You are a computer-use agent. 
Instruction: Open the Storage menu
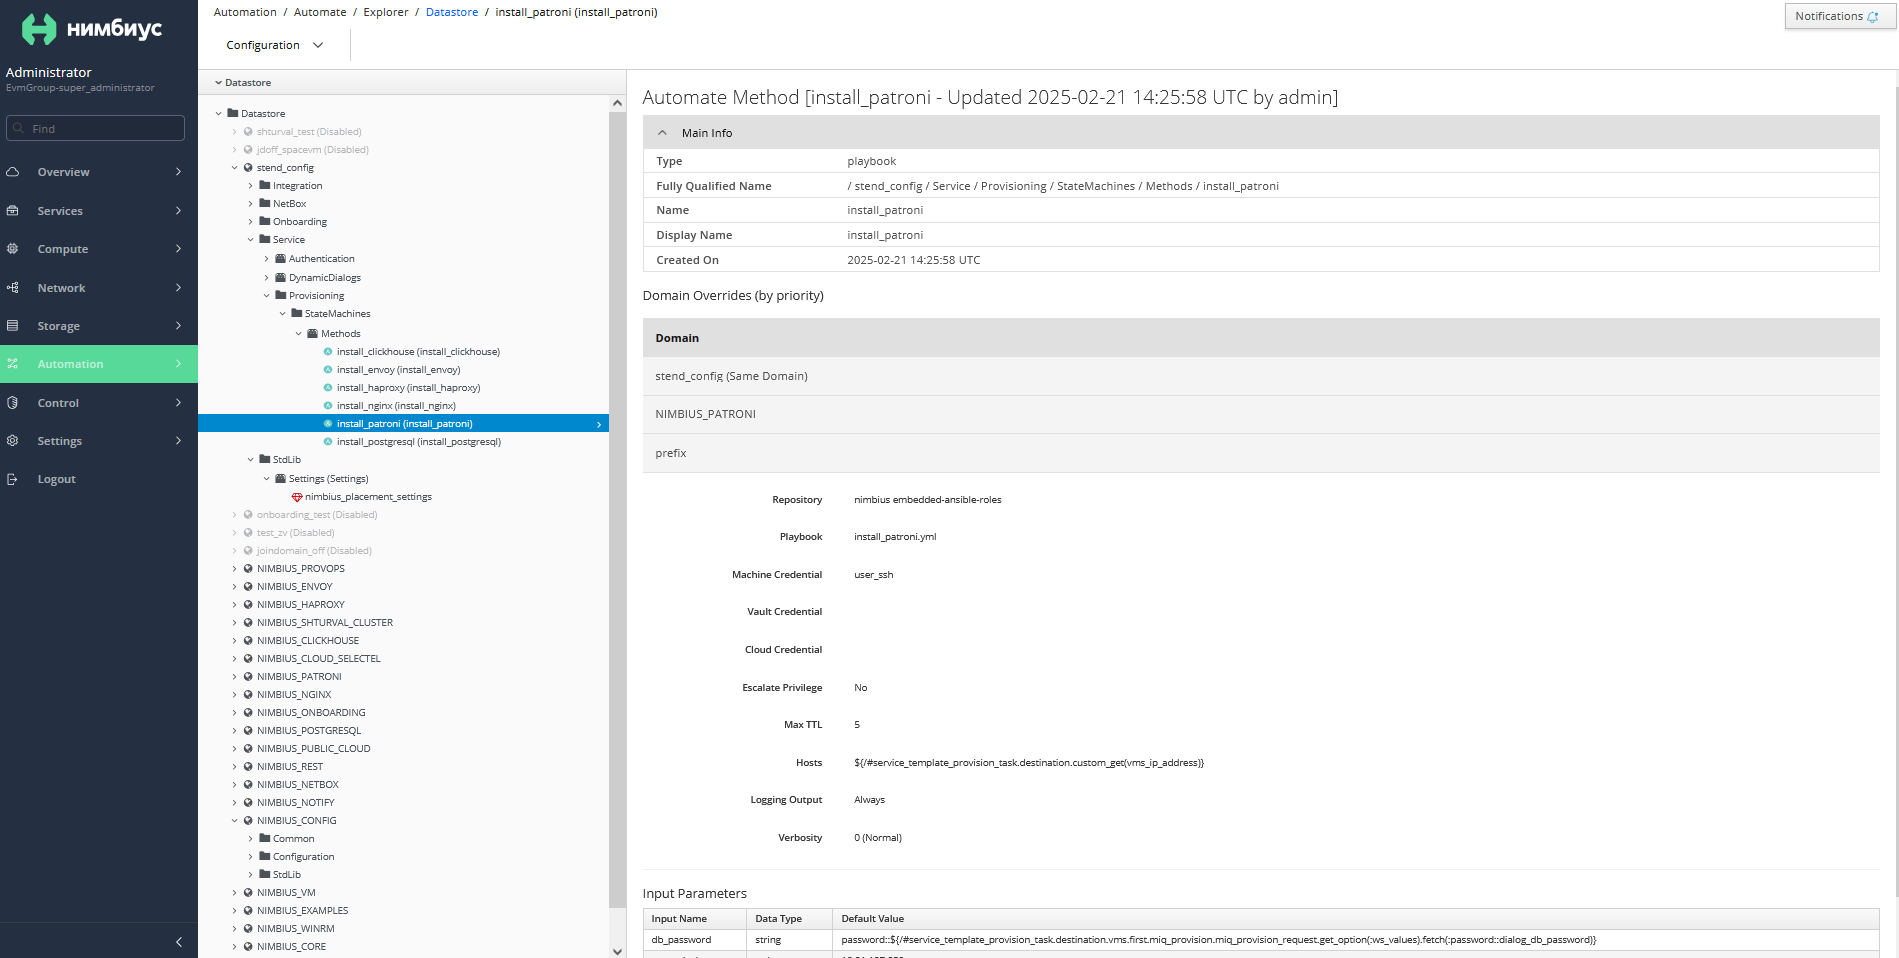pos(99,326)
